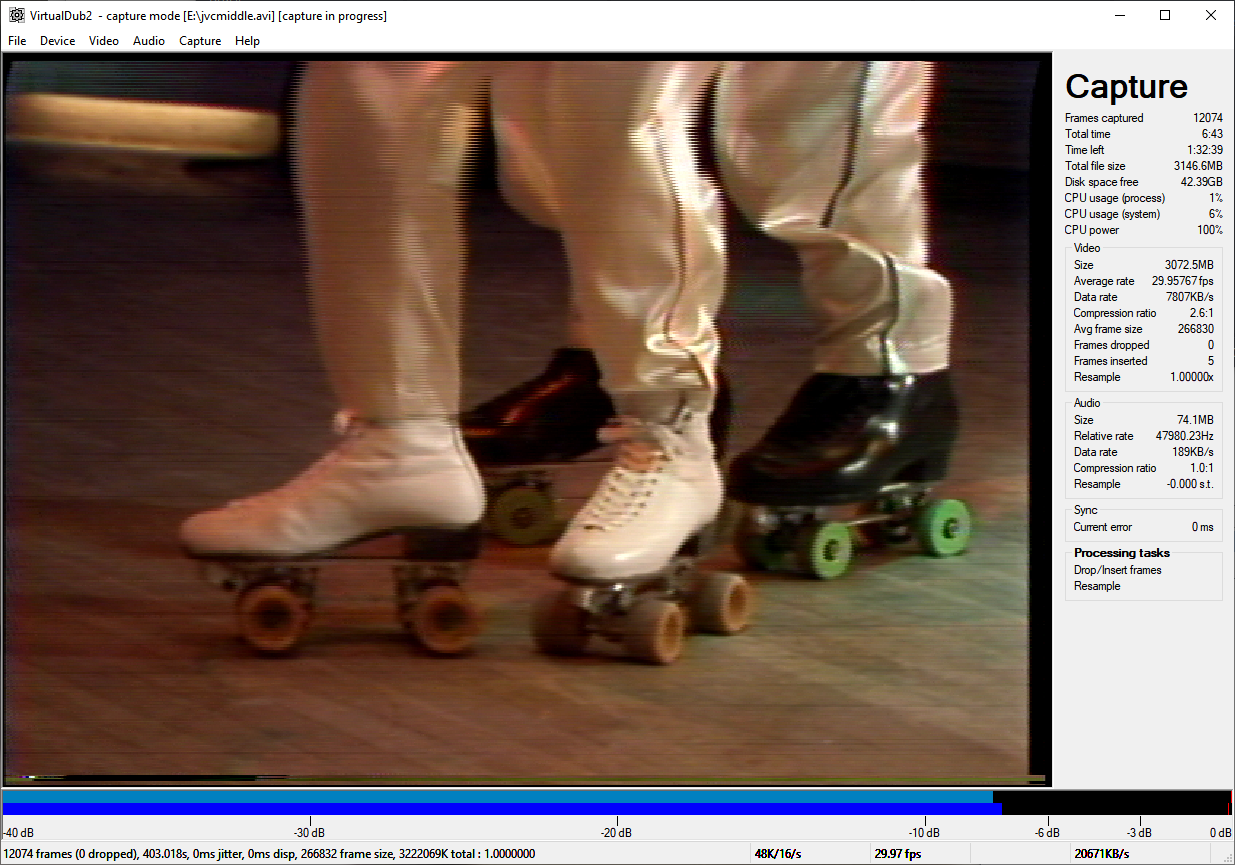Click the -10 dB mark on audio scale
1235x865 pixels.
923,833
